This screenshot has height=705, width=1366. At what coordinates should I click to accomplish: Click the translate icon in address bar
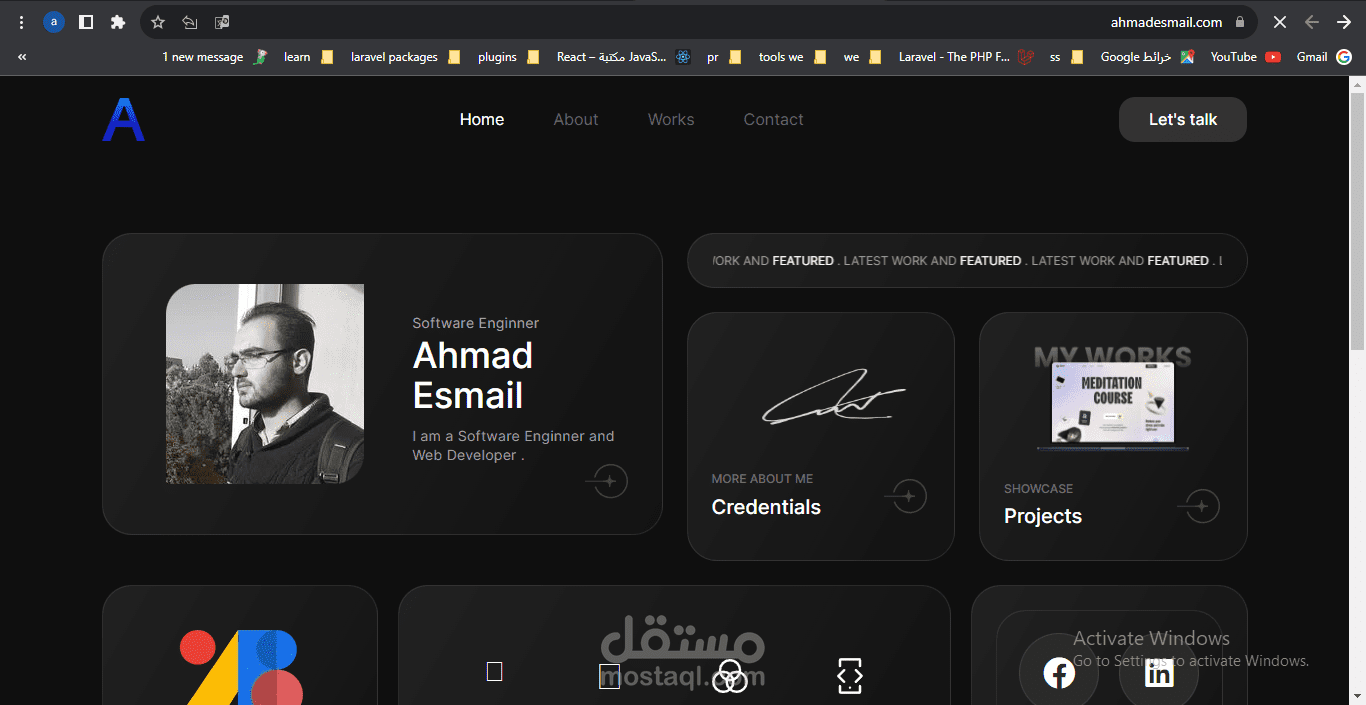click(222, 22)
